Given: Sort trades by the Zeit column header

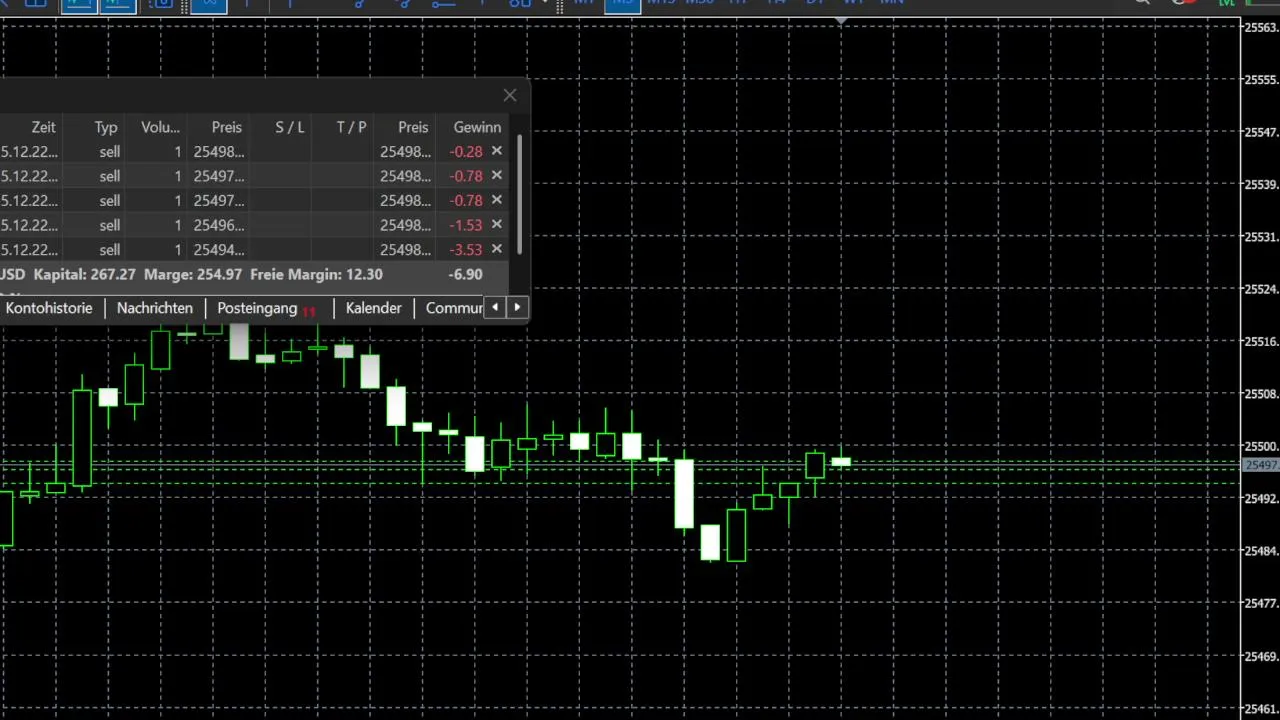Looking at the screenshot, I should point(43,127).
